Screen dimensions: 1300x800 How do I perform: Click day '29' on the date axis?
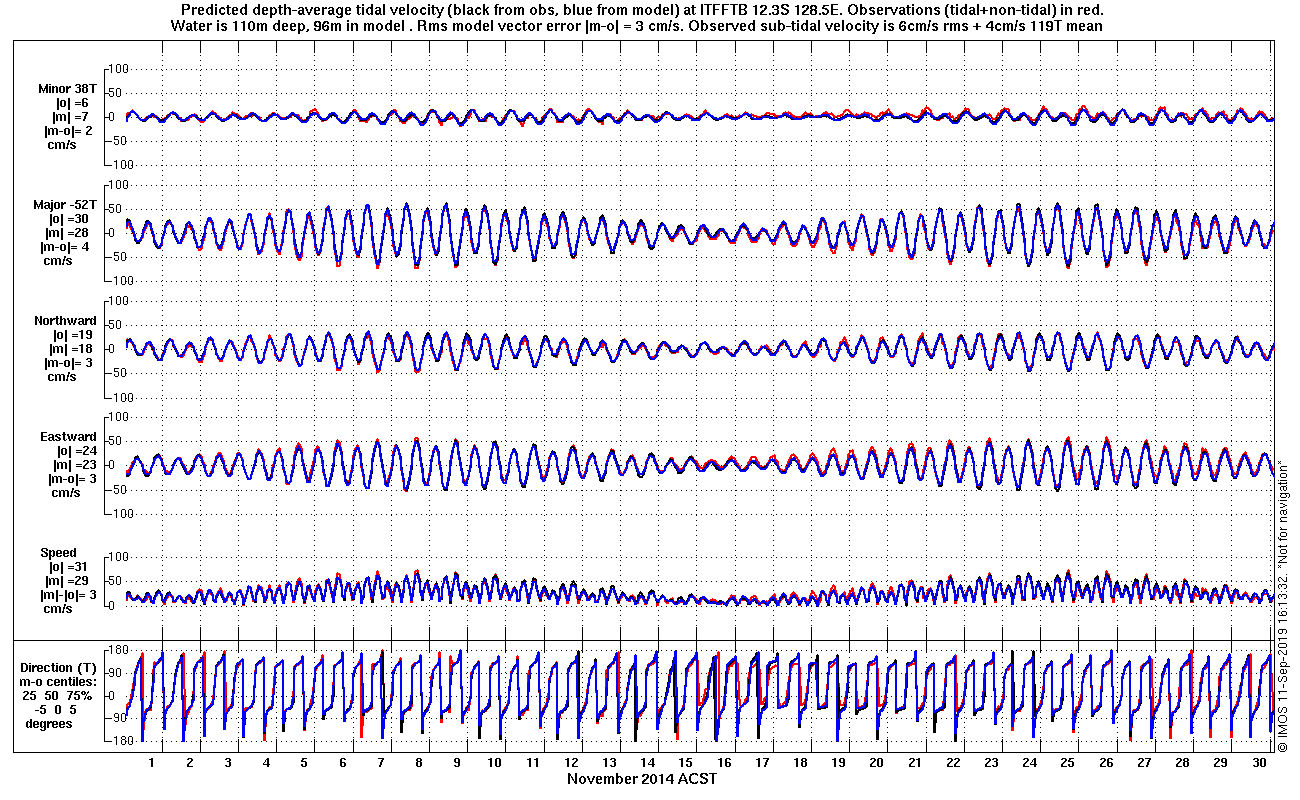[x=1220, y=762]
